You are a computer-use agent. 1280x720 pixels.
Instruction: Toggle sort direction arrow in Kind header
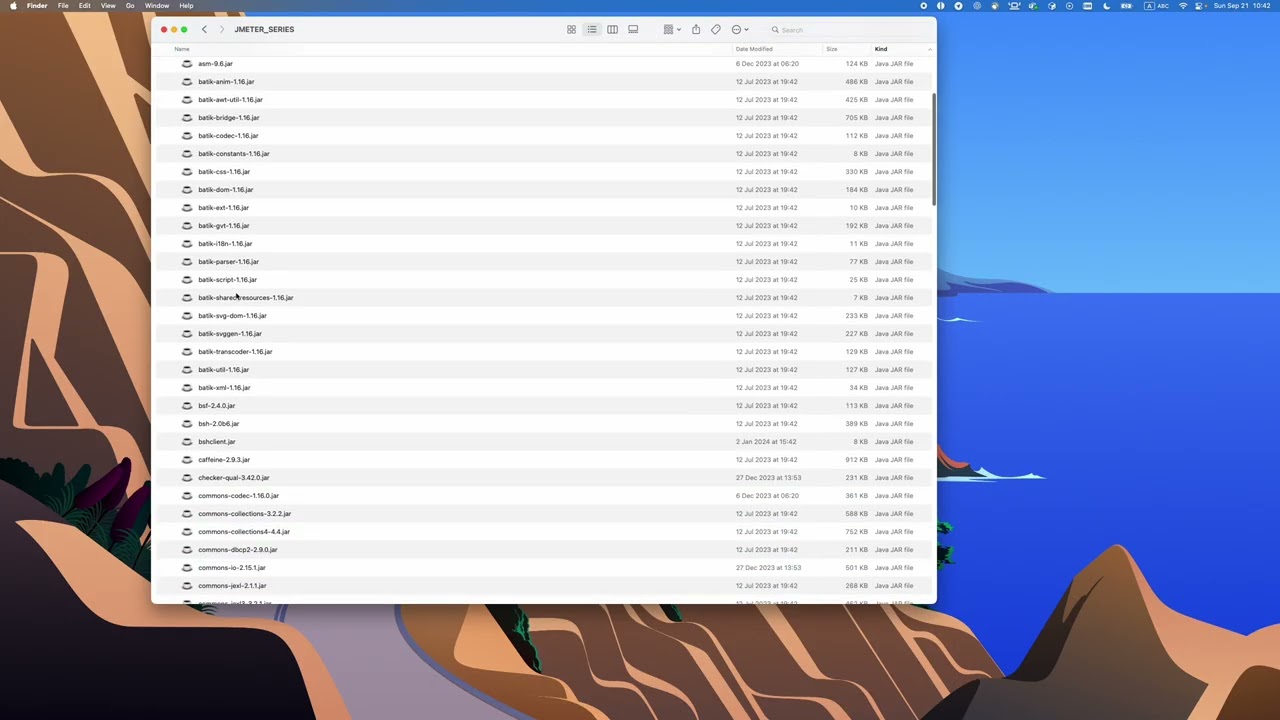coord(929,49)
